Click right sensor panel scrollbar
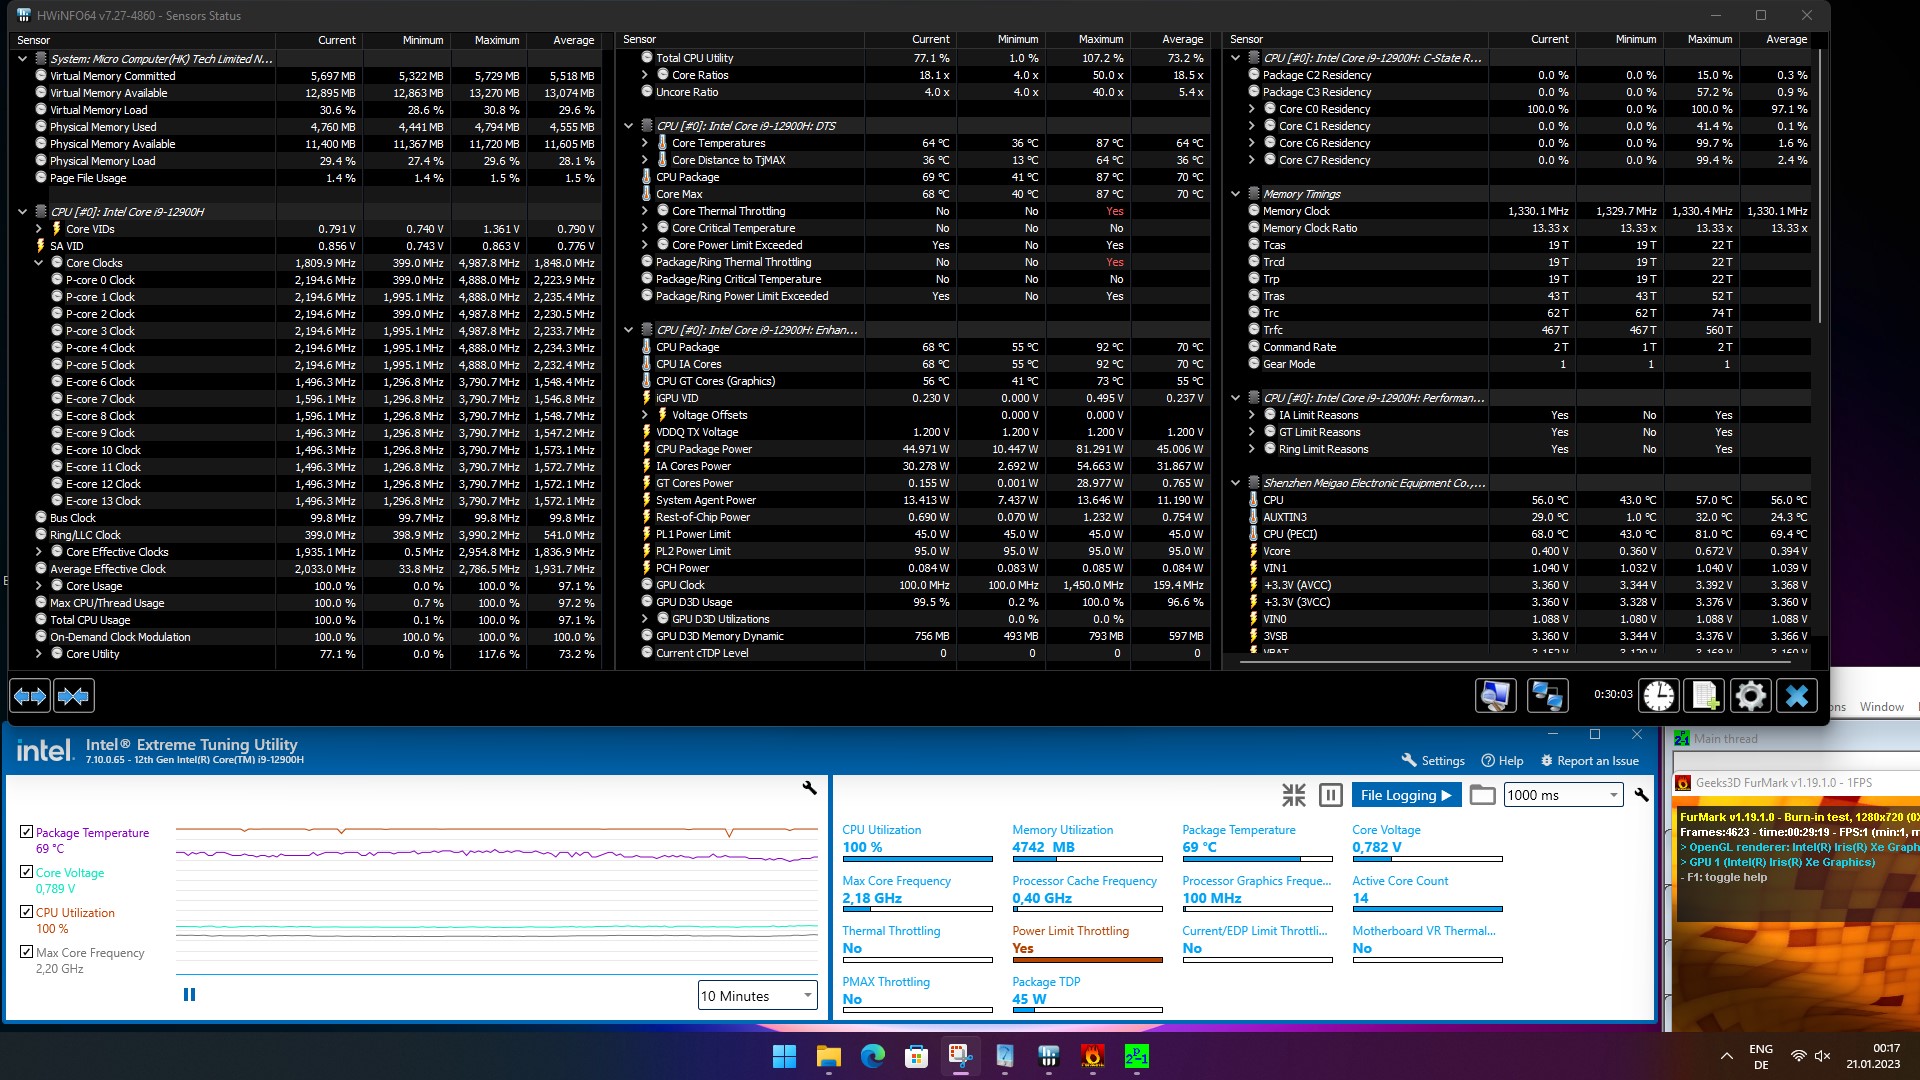The width and height of the screenshot is (1920, 1080). (1820, 185)
